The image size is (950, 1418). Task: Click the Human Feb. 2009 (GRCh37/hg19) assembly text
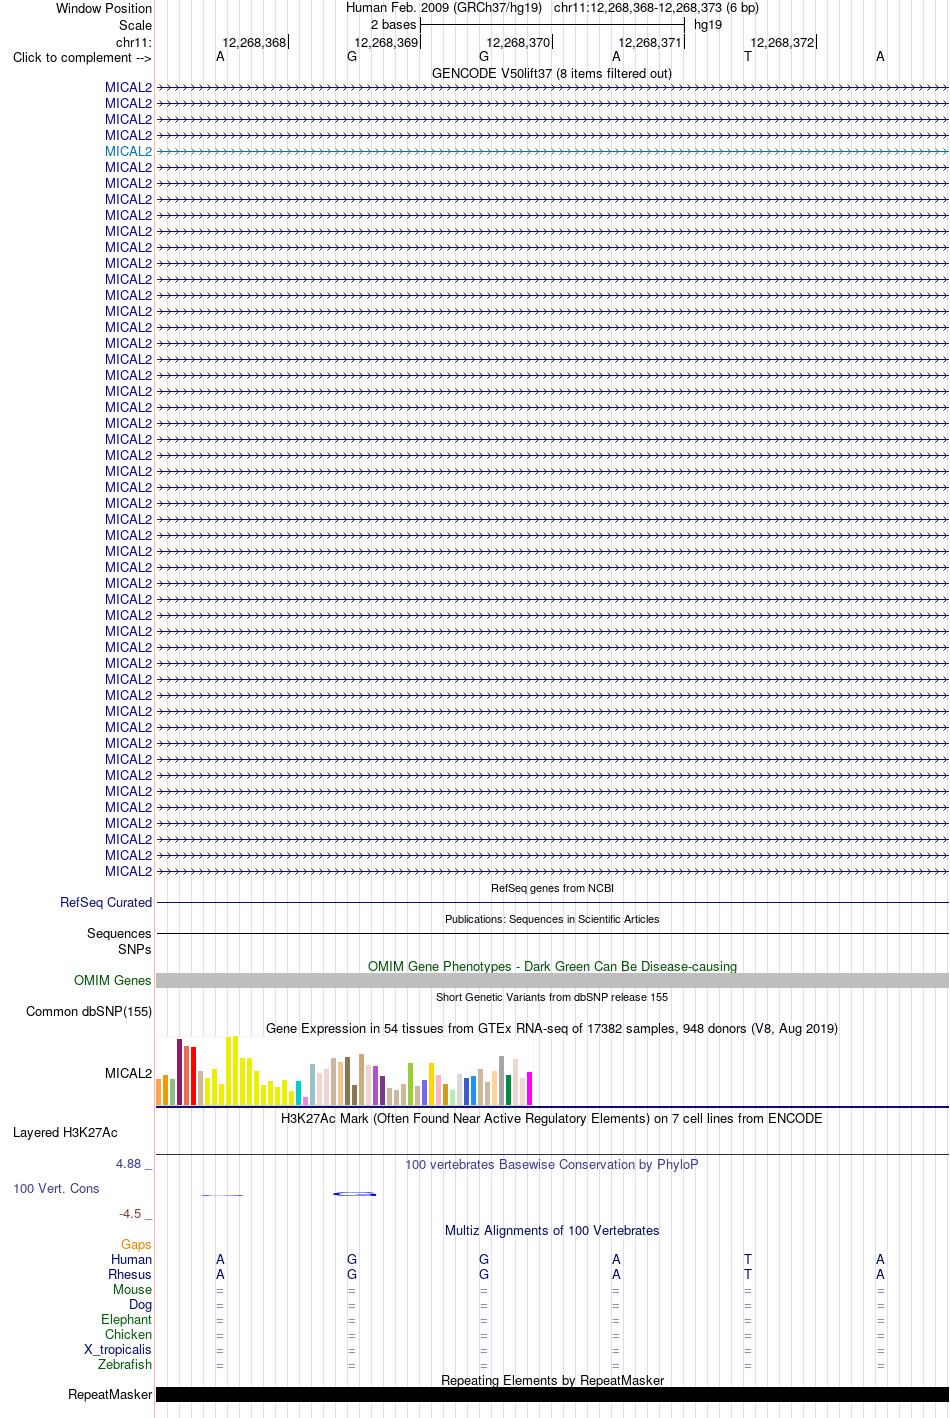pos(444,8)
